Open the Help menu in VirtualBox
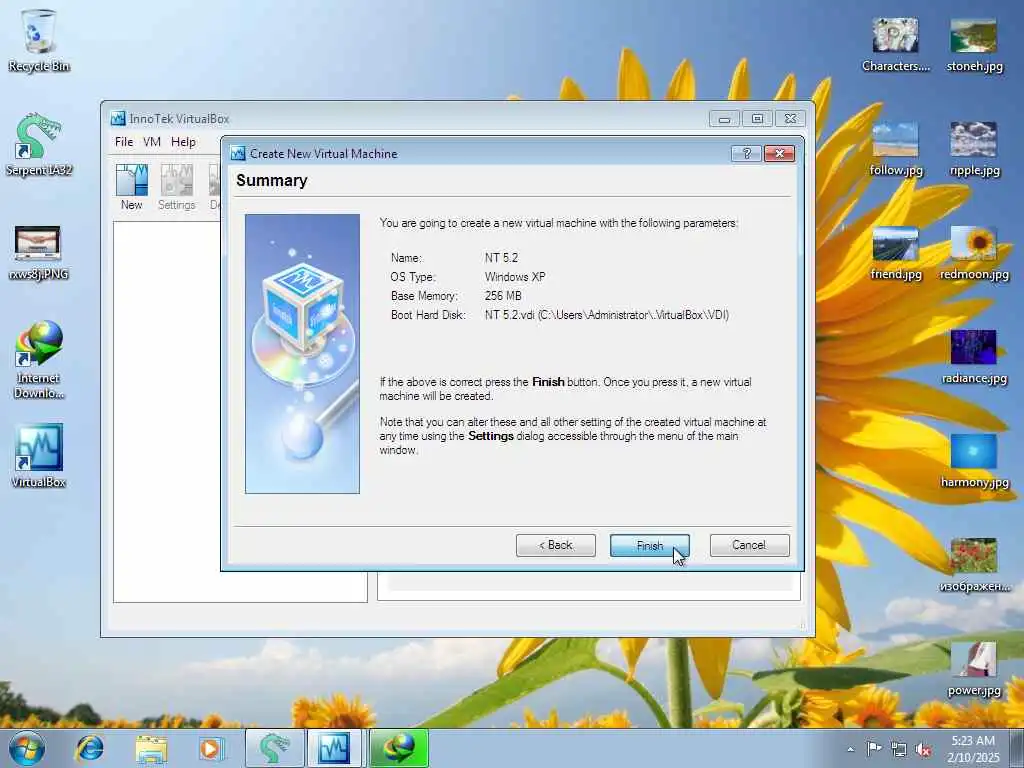This screenshot has width=1024, height=768. [x=183, y=142]
